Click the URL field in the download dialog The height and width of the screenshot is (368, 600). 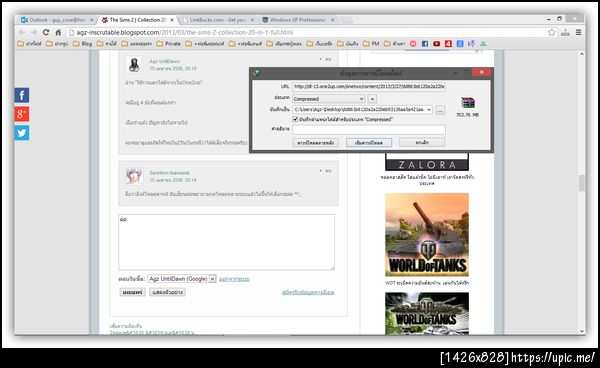point(369,87)
